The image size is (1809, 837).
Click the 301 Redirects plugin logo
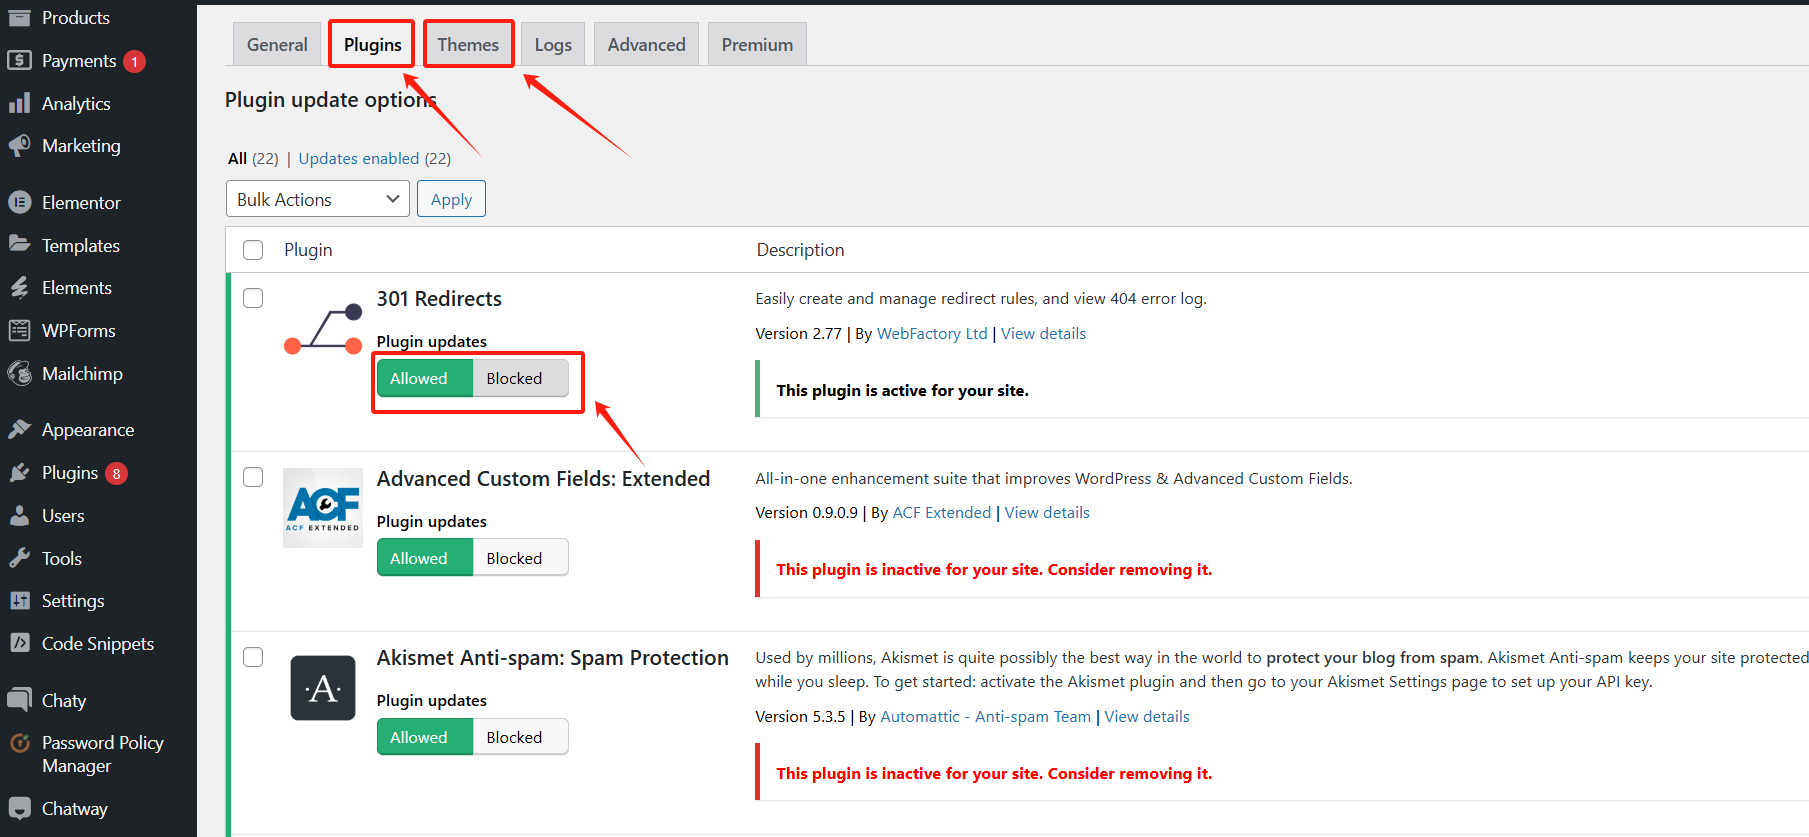(x=323, y=329)
